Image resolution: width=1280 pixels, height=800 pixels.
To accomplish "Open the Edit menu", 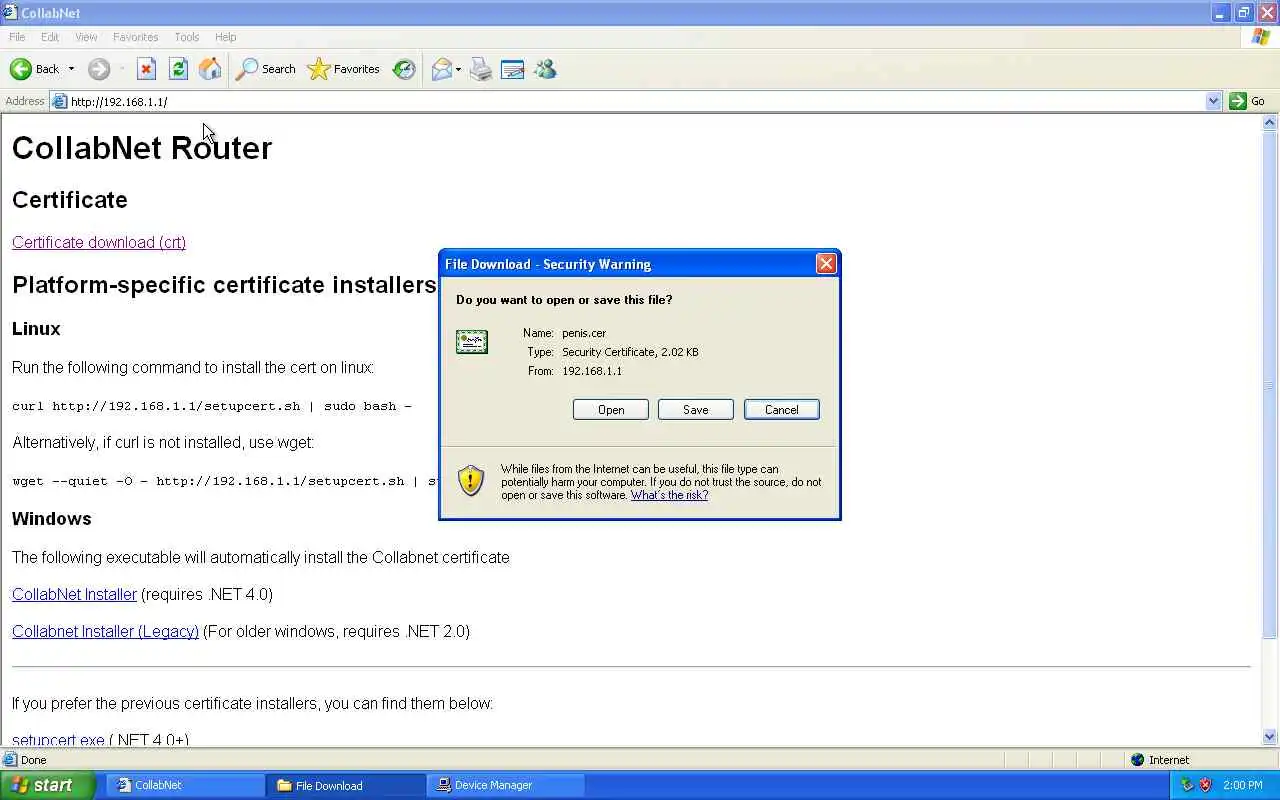I will 50,37.
